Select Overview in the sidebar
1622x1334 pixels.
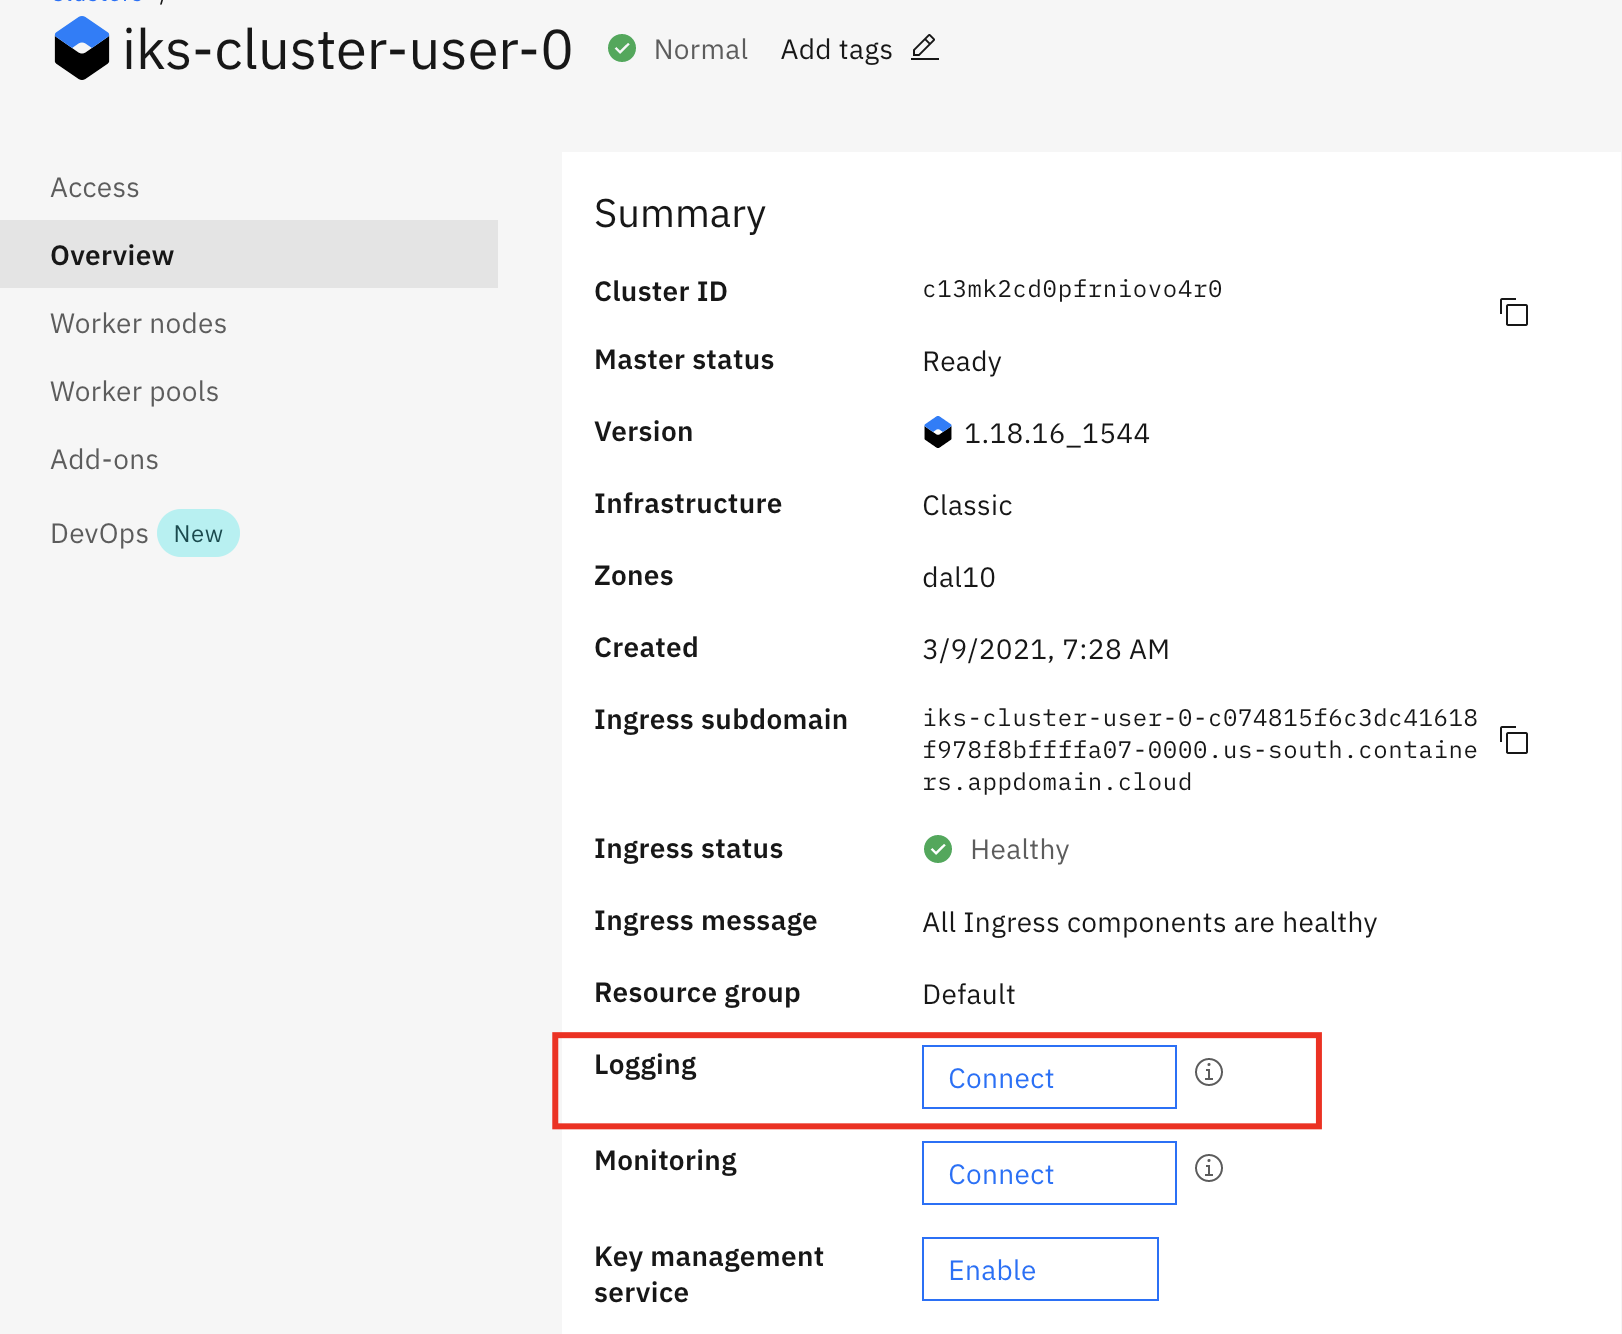(249, 254)
